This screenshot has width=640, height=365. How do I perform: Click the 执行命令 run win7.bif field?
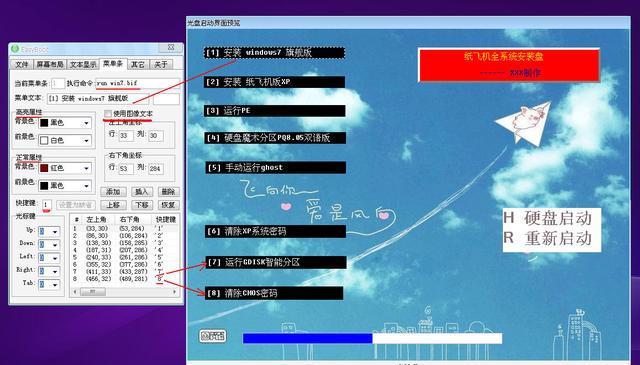tap(138, 83)
